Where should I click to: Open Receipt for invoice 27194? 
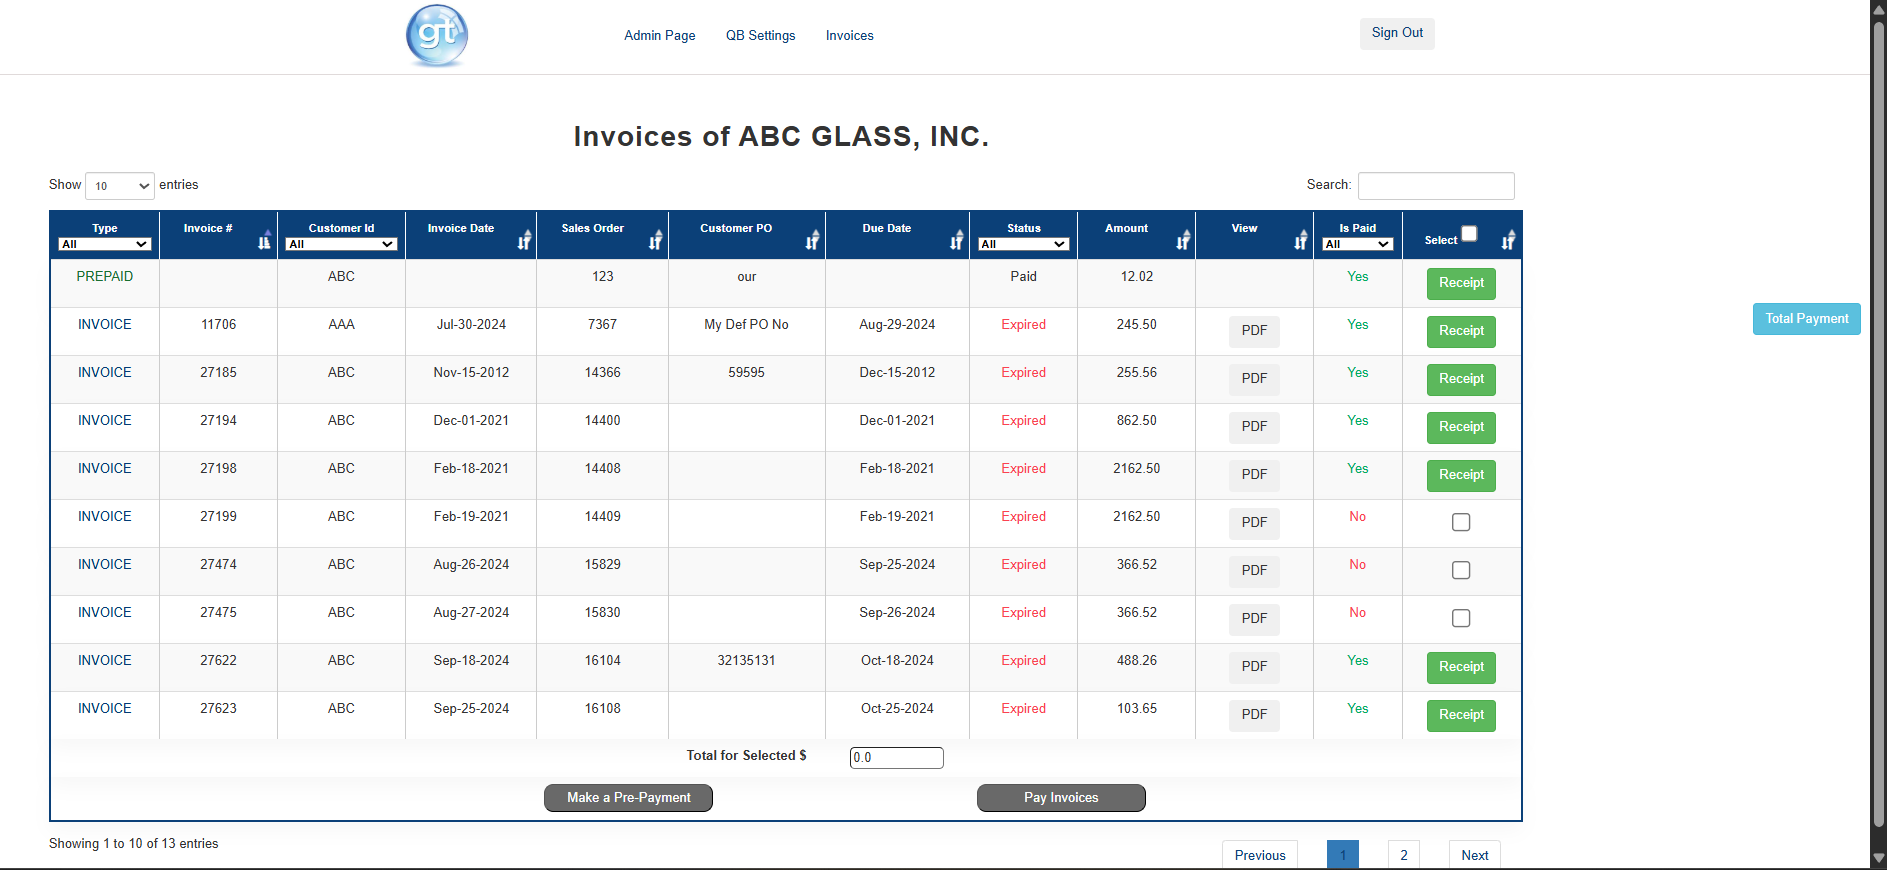1461,427
